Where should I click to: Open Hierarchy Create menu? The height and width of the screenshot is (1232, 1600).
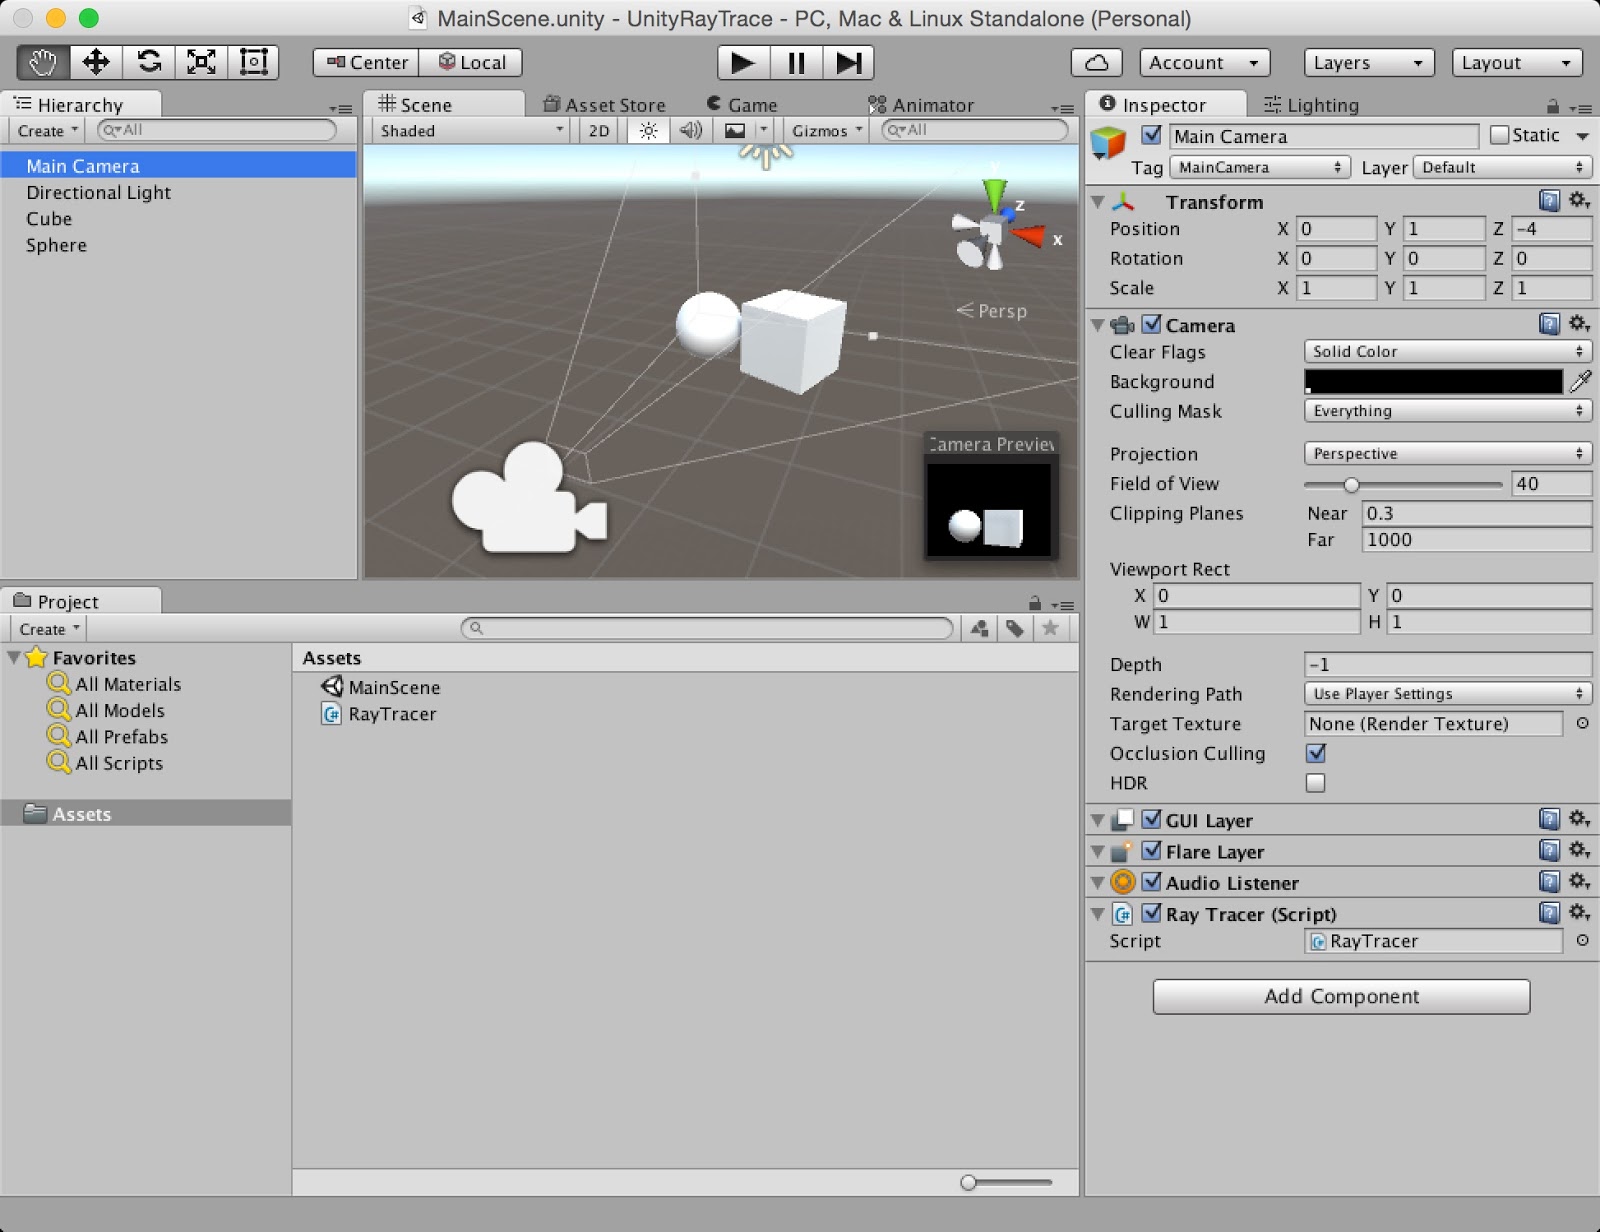pos(47,131)
